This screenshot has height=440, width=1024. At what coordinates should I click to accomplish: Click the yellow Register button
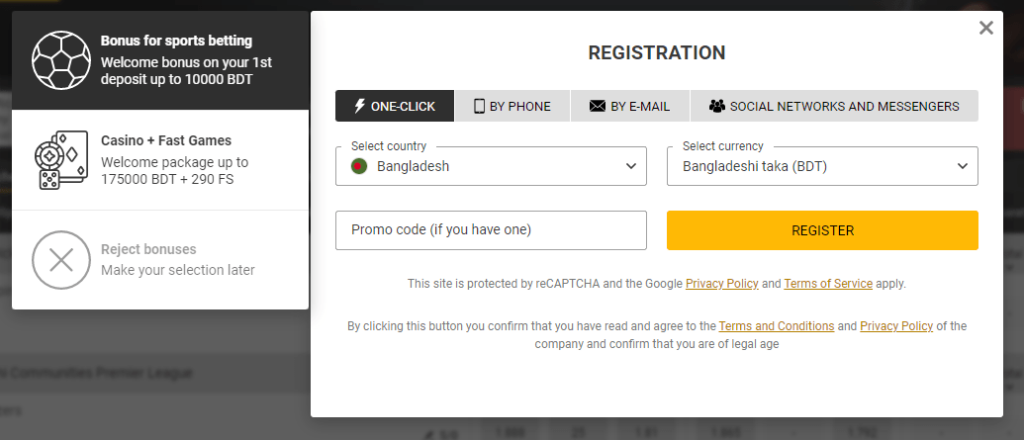coord(822,230)
